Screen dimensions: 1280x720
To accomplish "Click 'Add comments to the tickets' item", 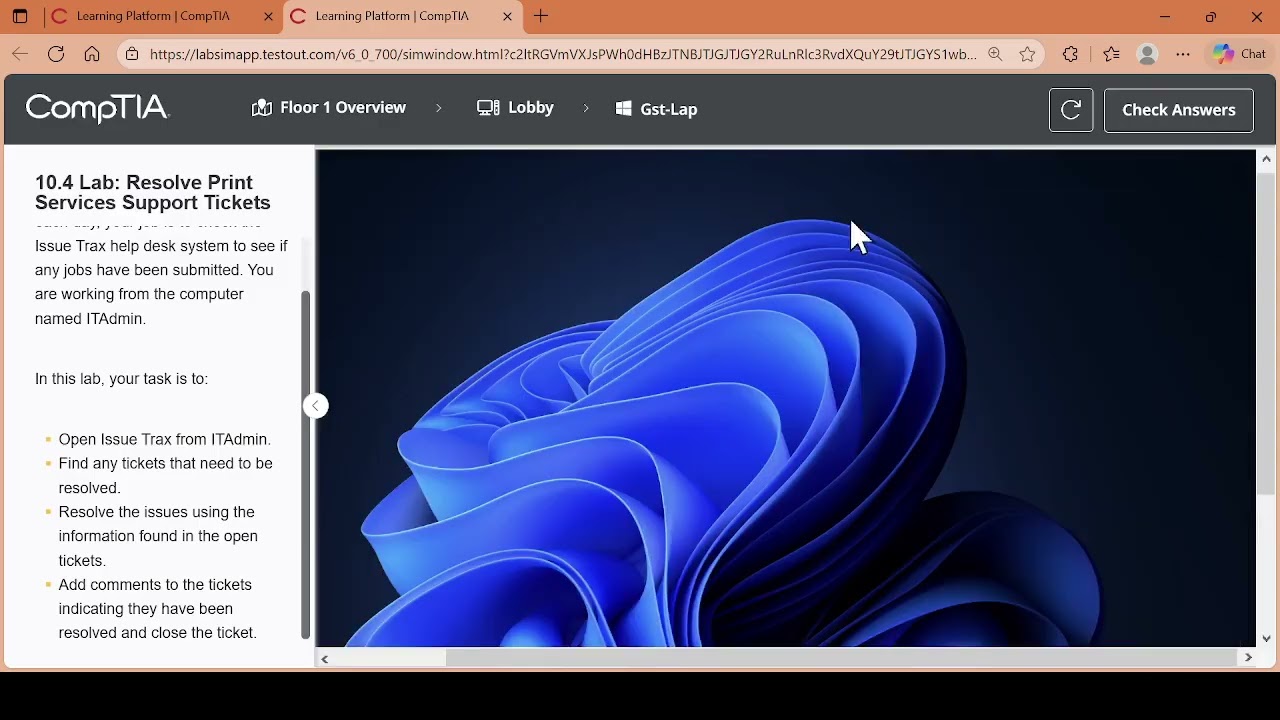I will pyautogui.click(x=158, y=609).
